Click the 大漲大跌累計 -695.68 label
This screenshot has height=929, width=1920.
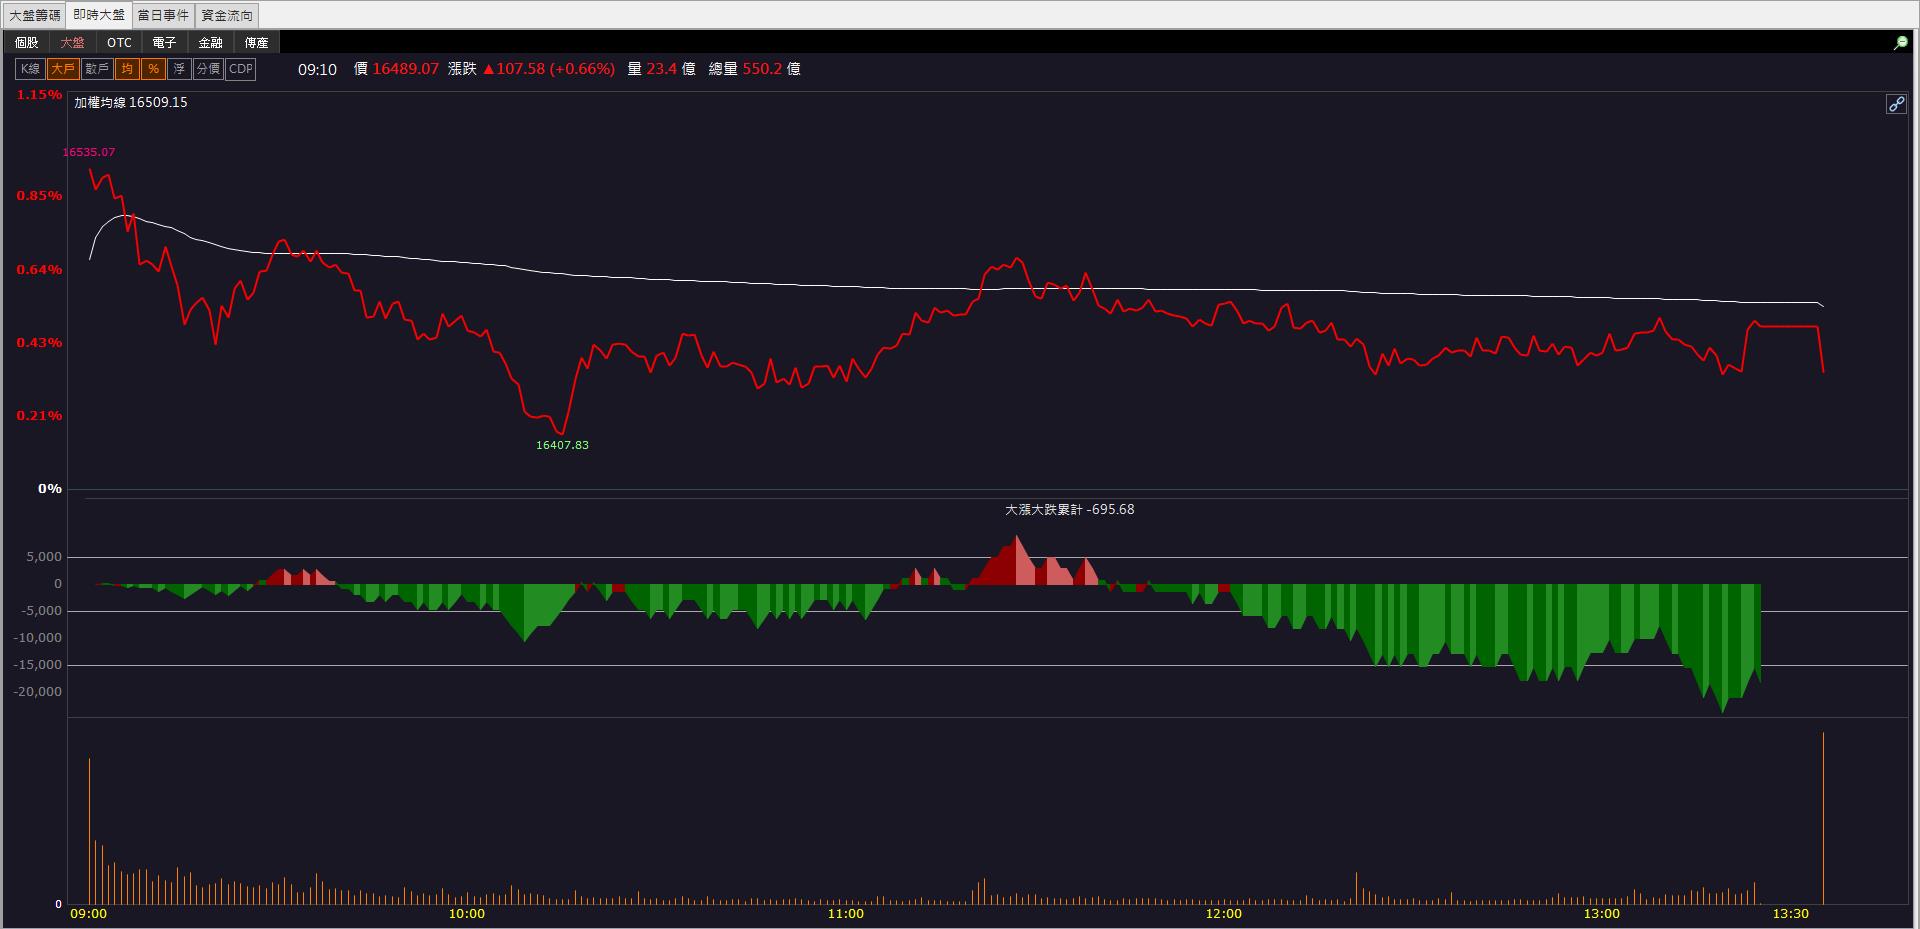[1069, 509]
